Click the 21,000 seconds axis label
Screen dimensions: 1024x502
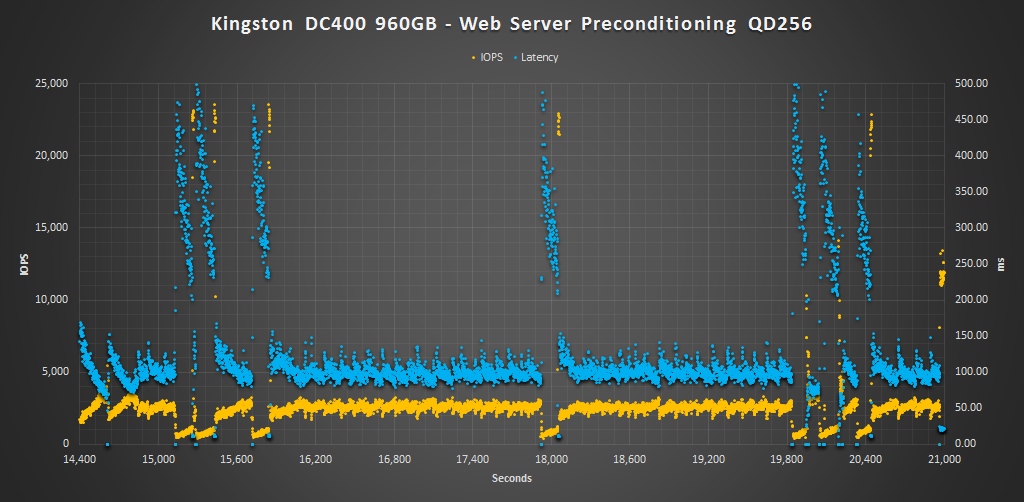click(944, 458)
